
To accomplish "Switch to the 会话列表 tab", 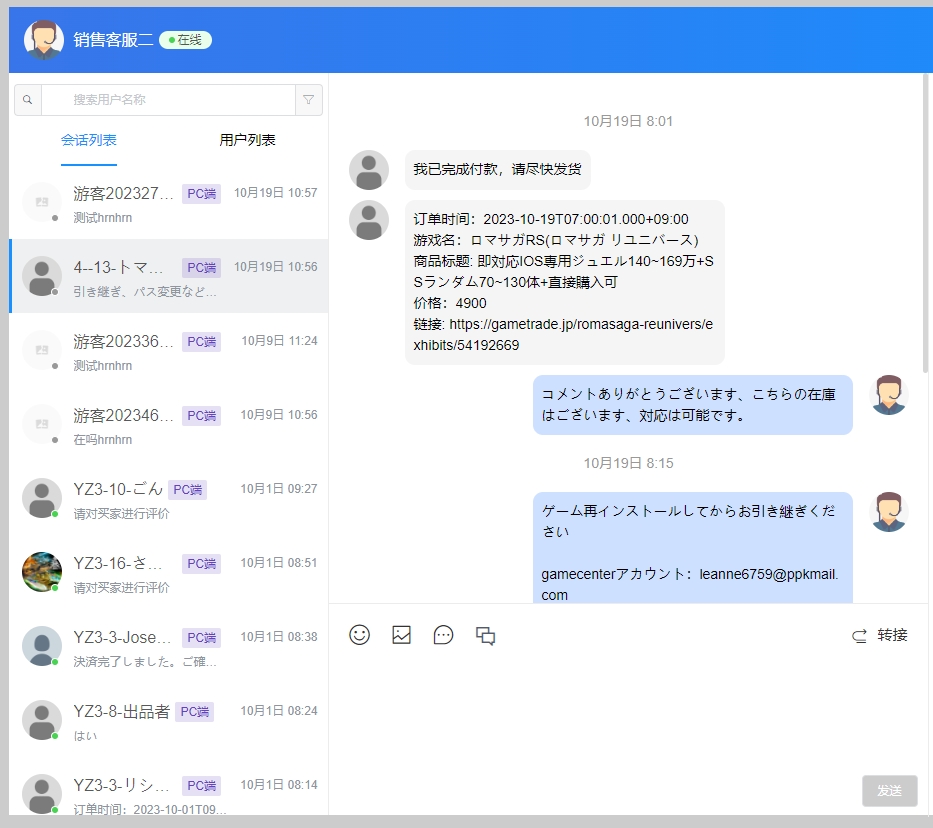I will 89,140.
